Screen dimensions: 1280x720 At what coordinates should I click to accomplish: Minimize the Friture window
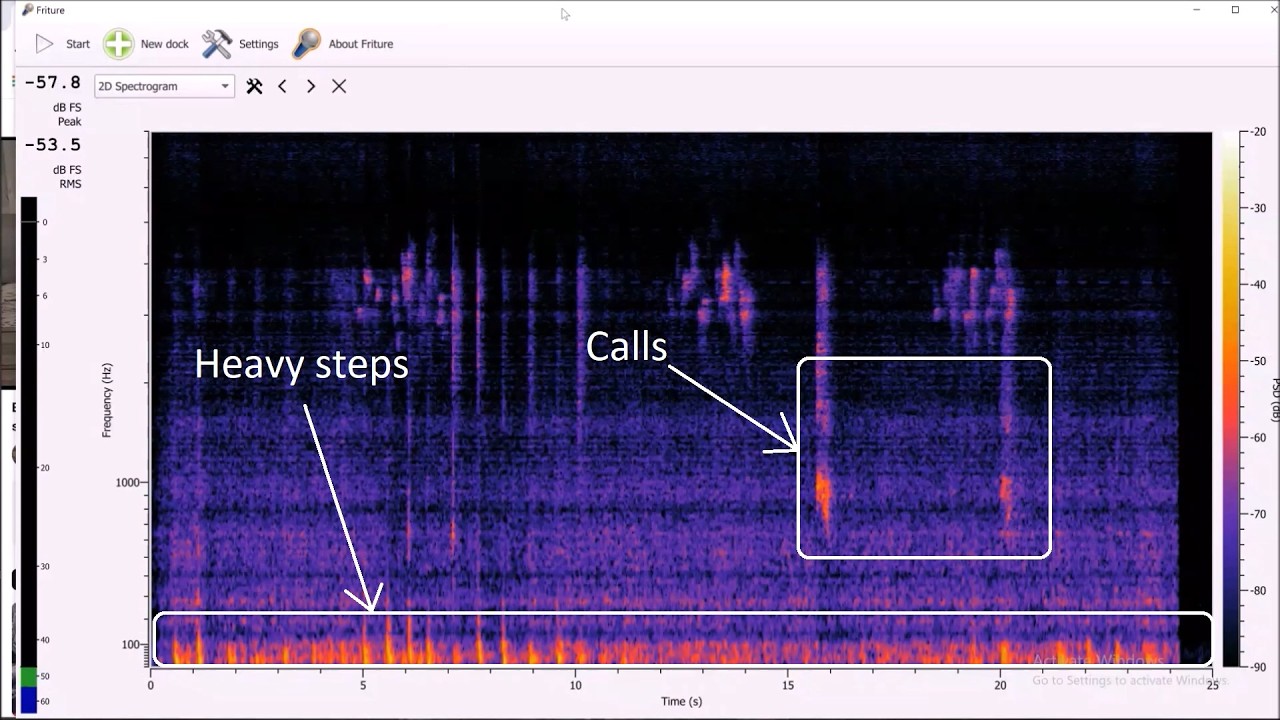(x=1197, y=10)
